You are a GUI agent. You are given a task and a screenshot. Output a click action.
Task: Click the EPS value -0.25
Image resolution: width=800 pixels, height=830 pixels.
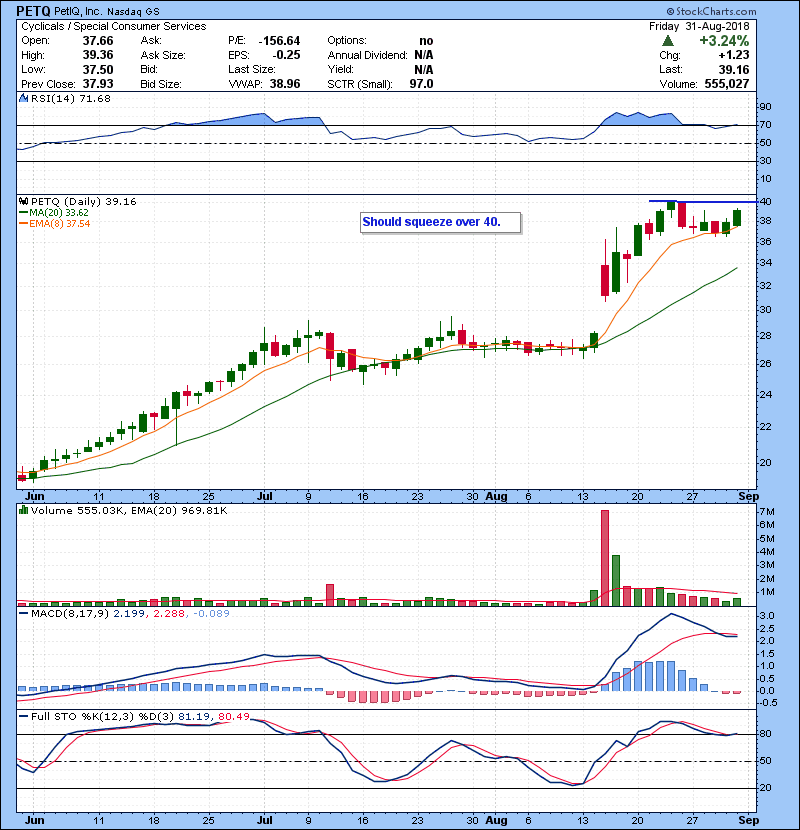click(x=286, y=55)
